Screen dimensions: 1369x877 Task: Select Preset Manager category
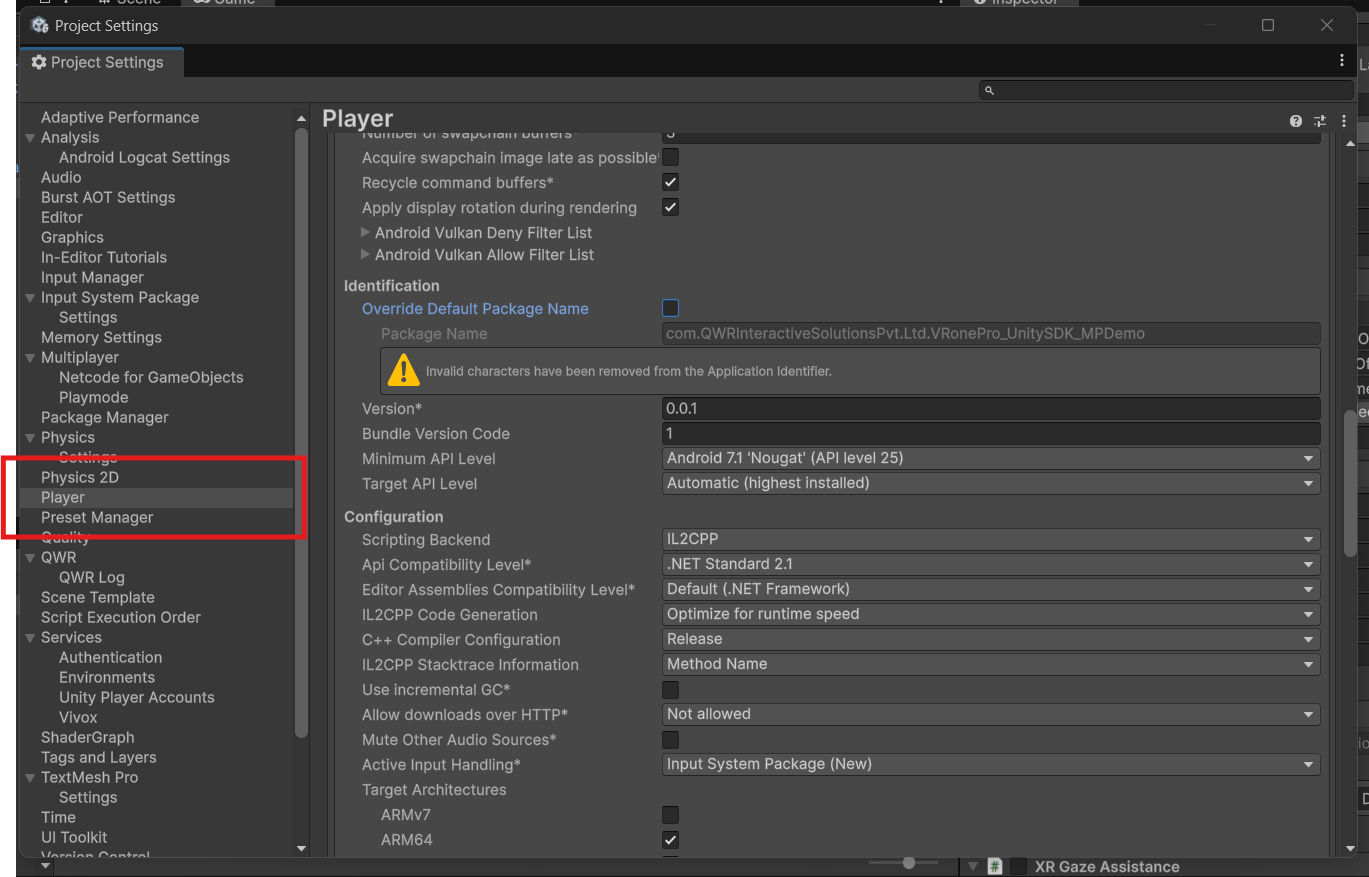(97, 517)
